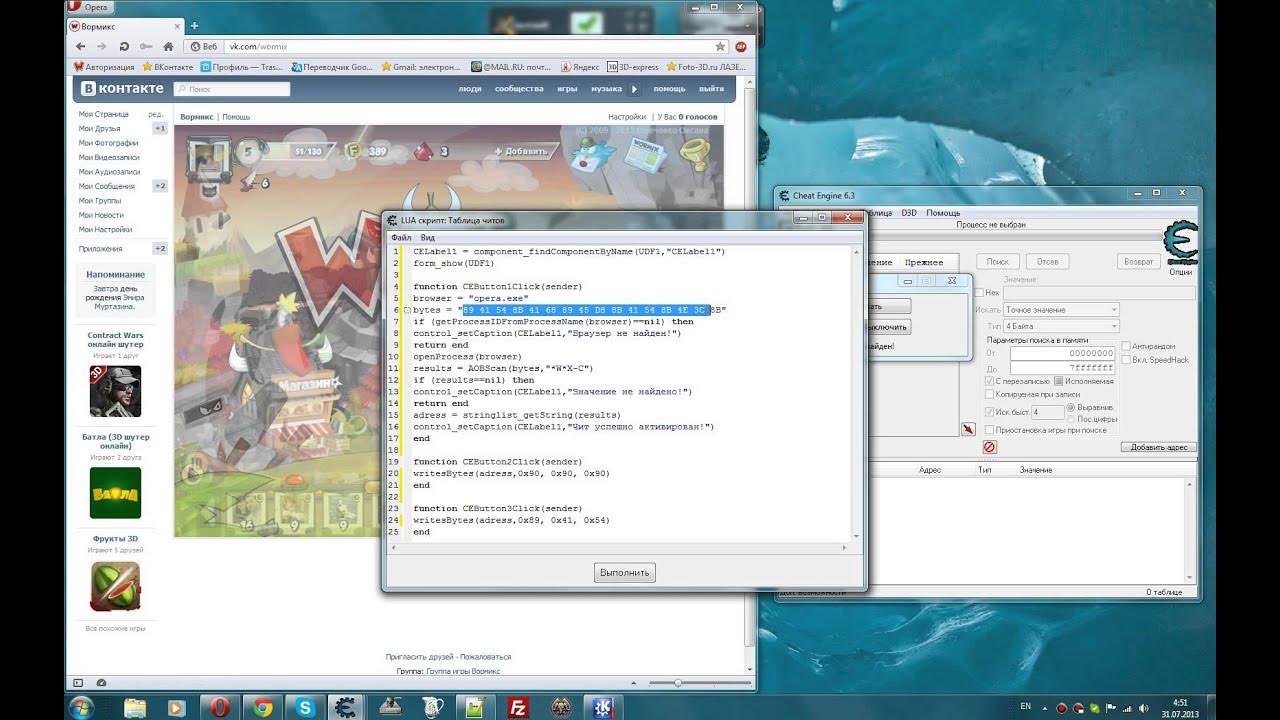The width and height of the screenshot is (1280, 720).
Task: Open ВКонтакте bookmark
Action: point(168,67)
